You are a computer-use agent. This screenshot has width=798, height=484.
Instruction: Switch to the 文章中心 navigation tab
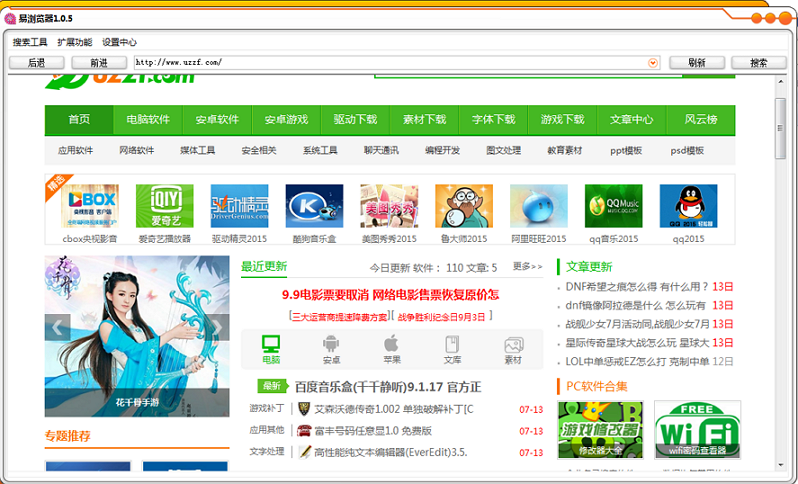click(x=632, y=120)
